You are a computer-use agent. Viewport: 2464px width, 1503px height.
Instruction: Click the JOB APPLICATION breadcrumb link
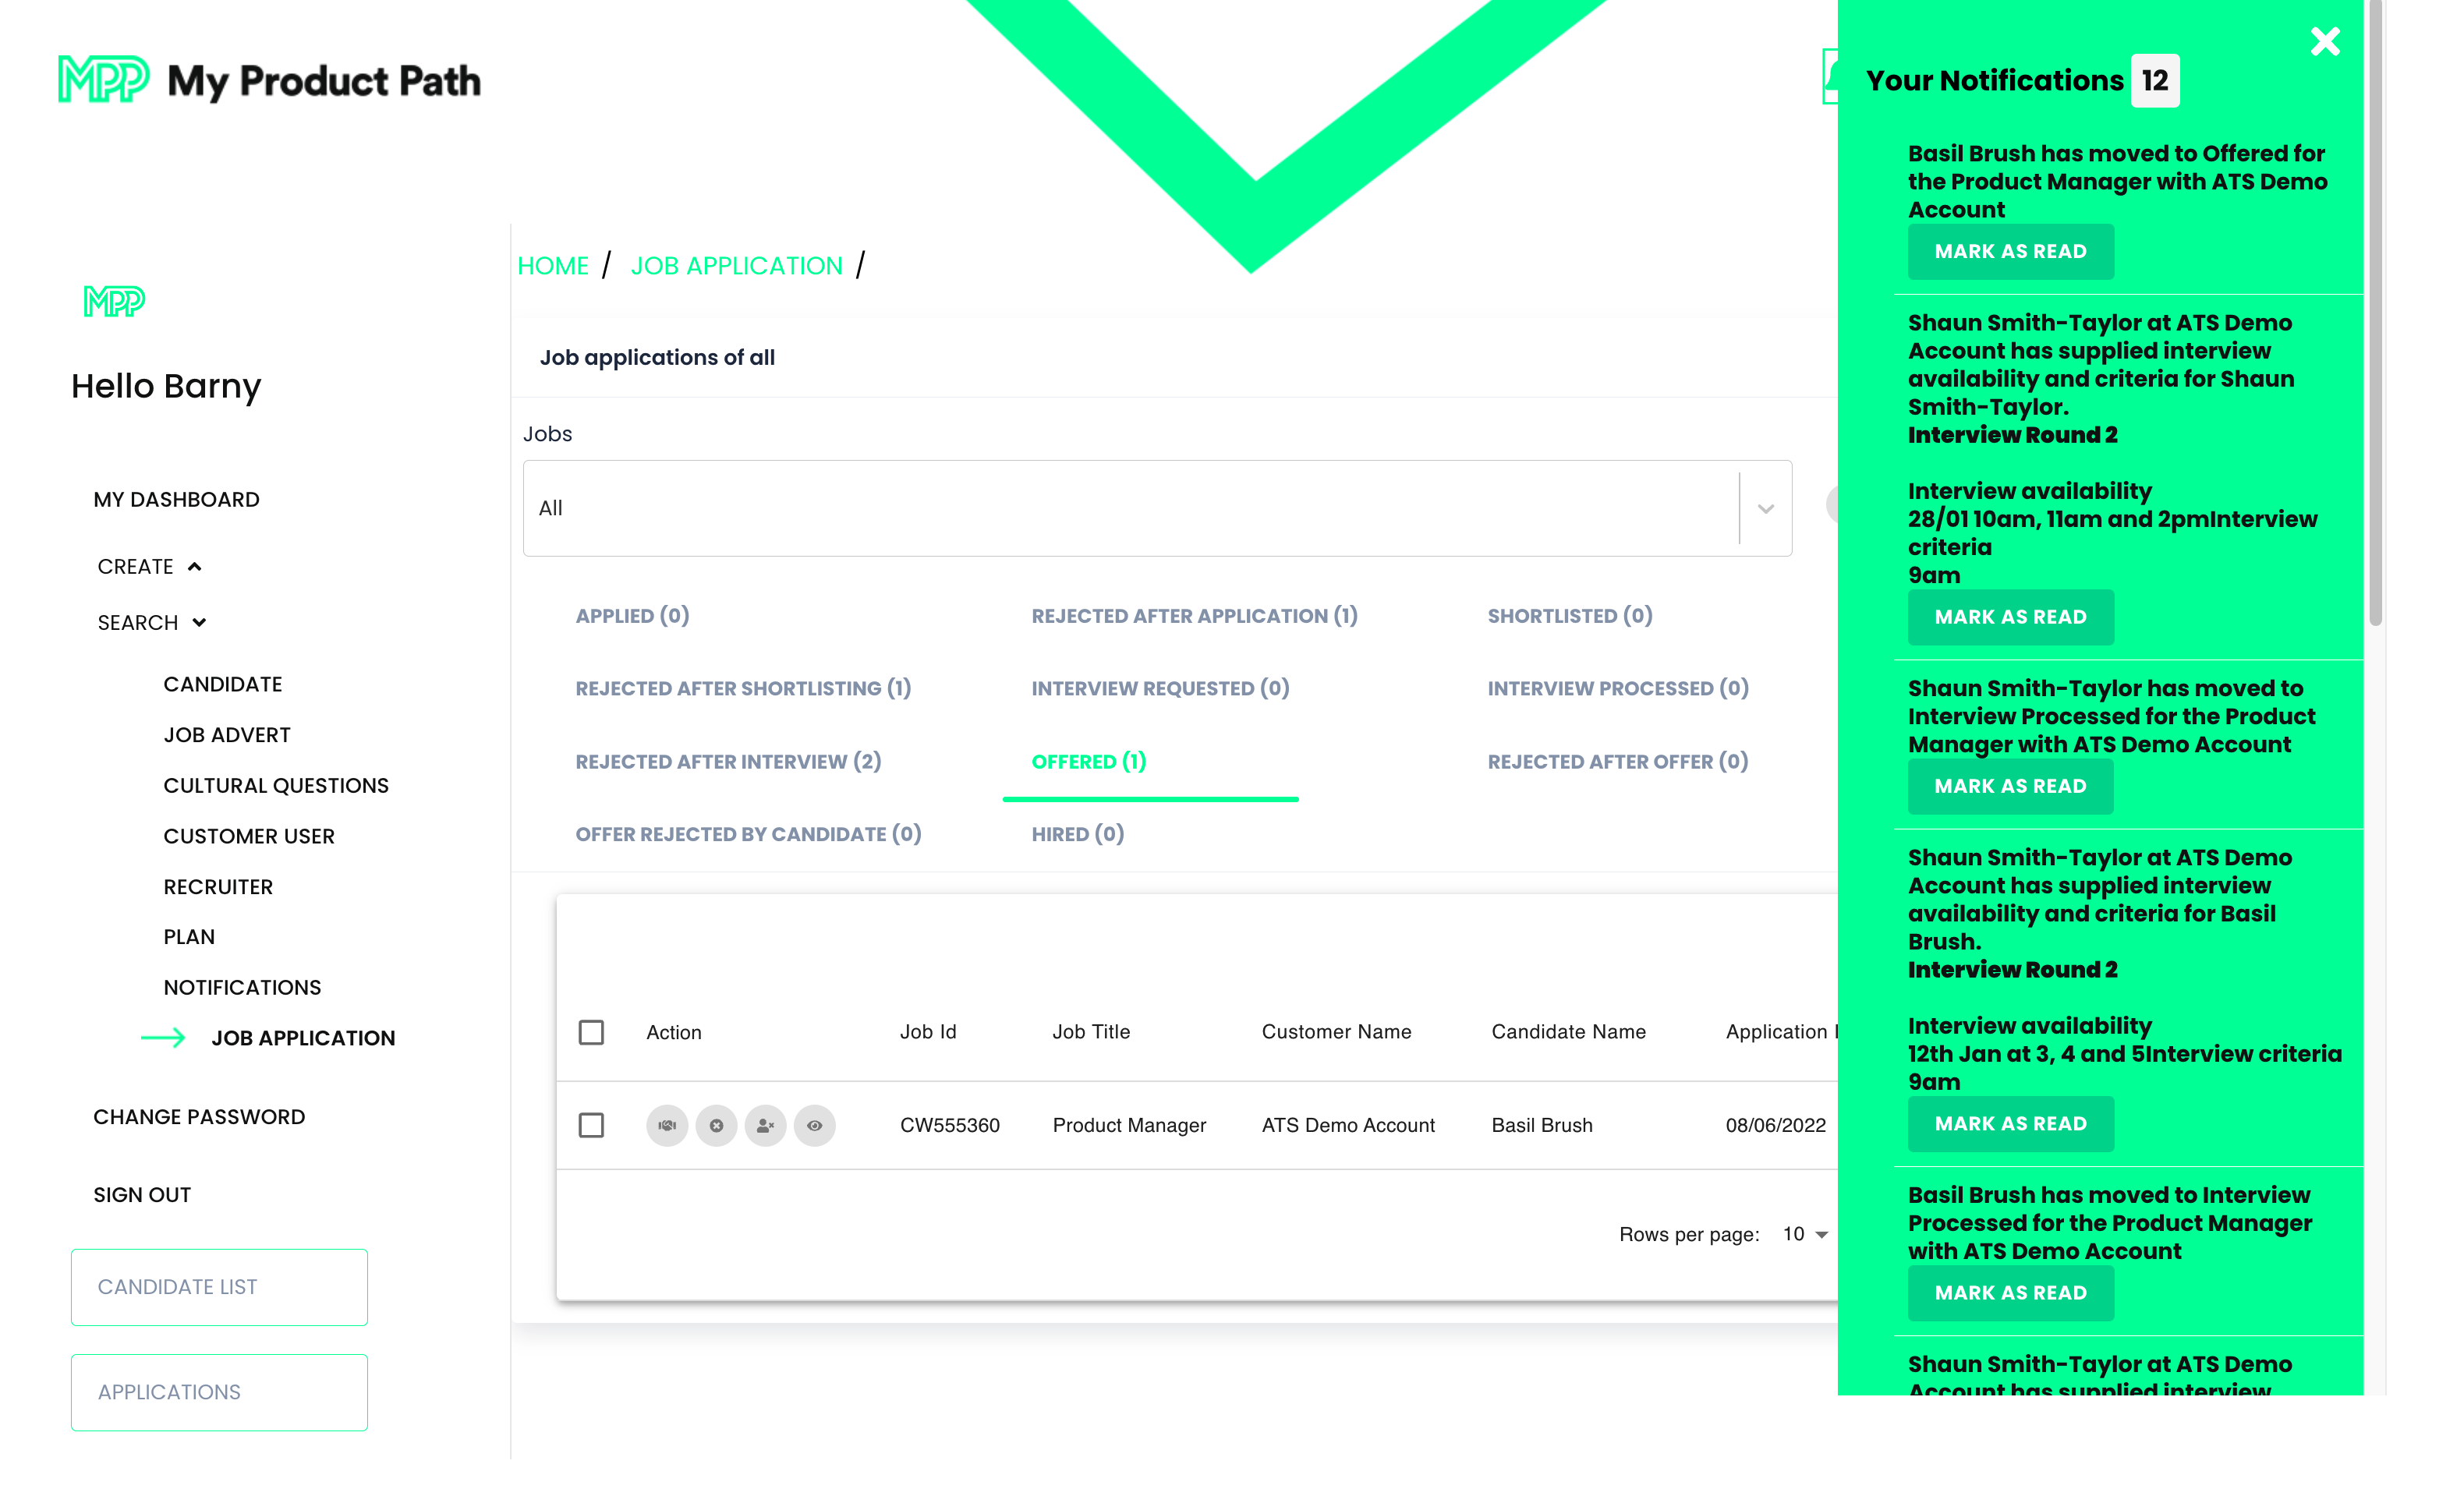point(736,266)
